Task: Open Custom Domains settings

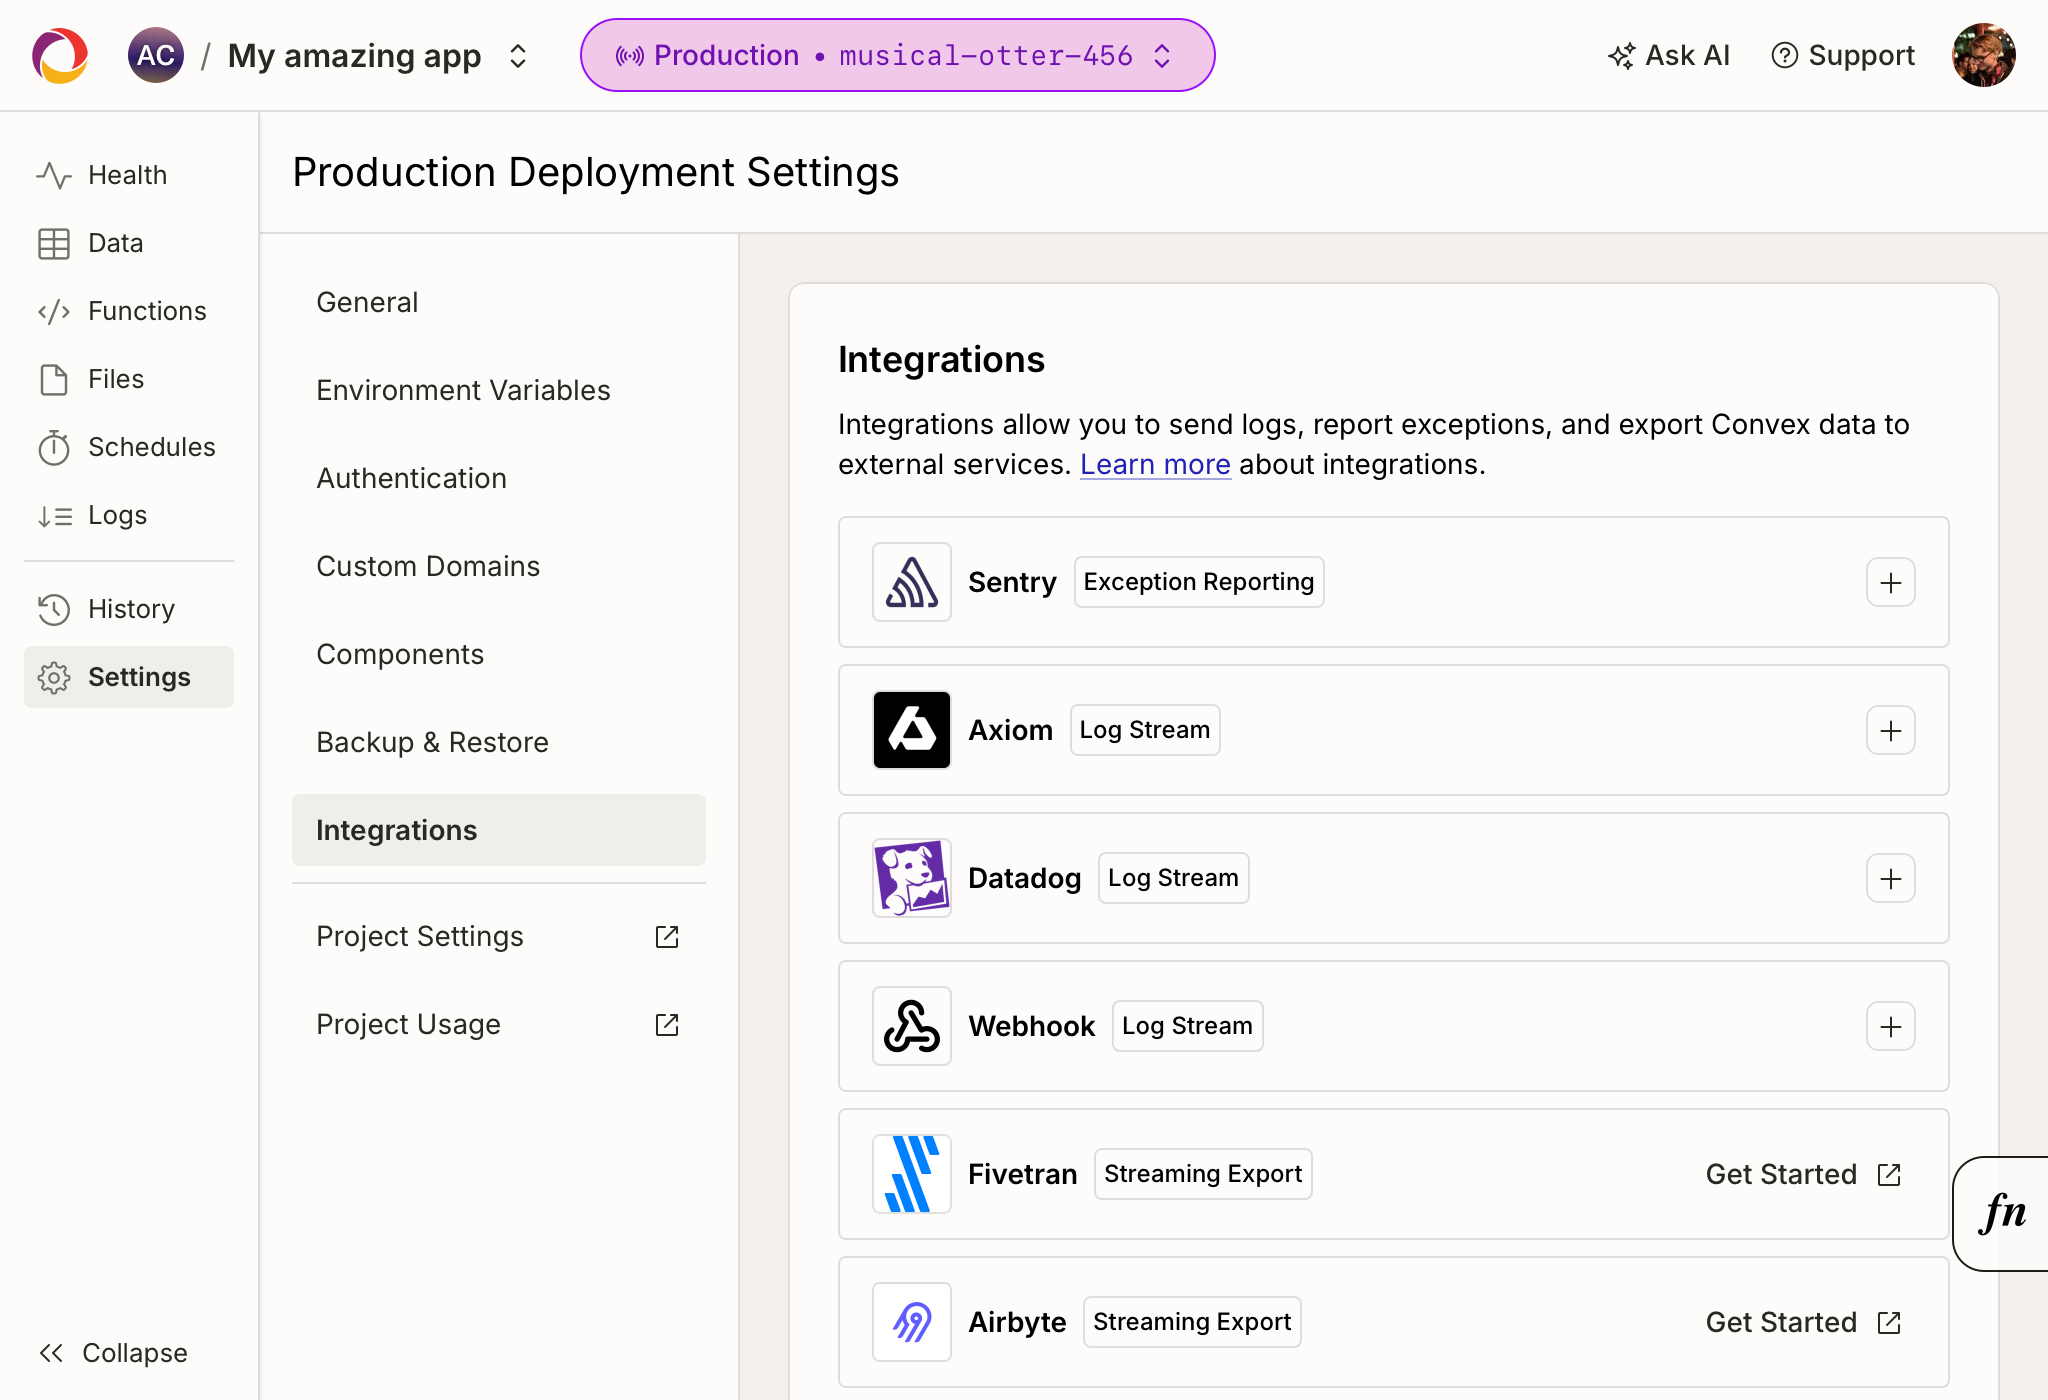Action: pos(499,566)
